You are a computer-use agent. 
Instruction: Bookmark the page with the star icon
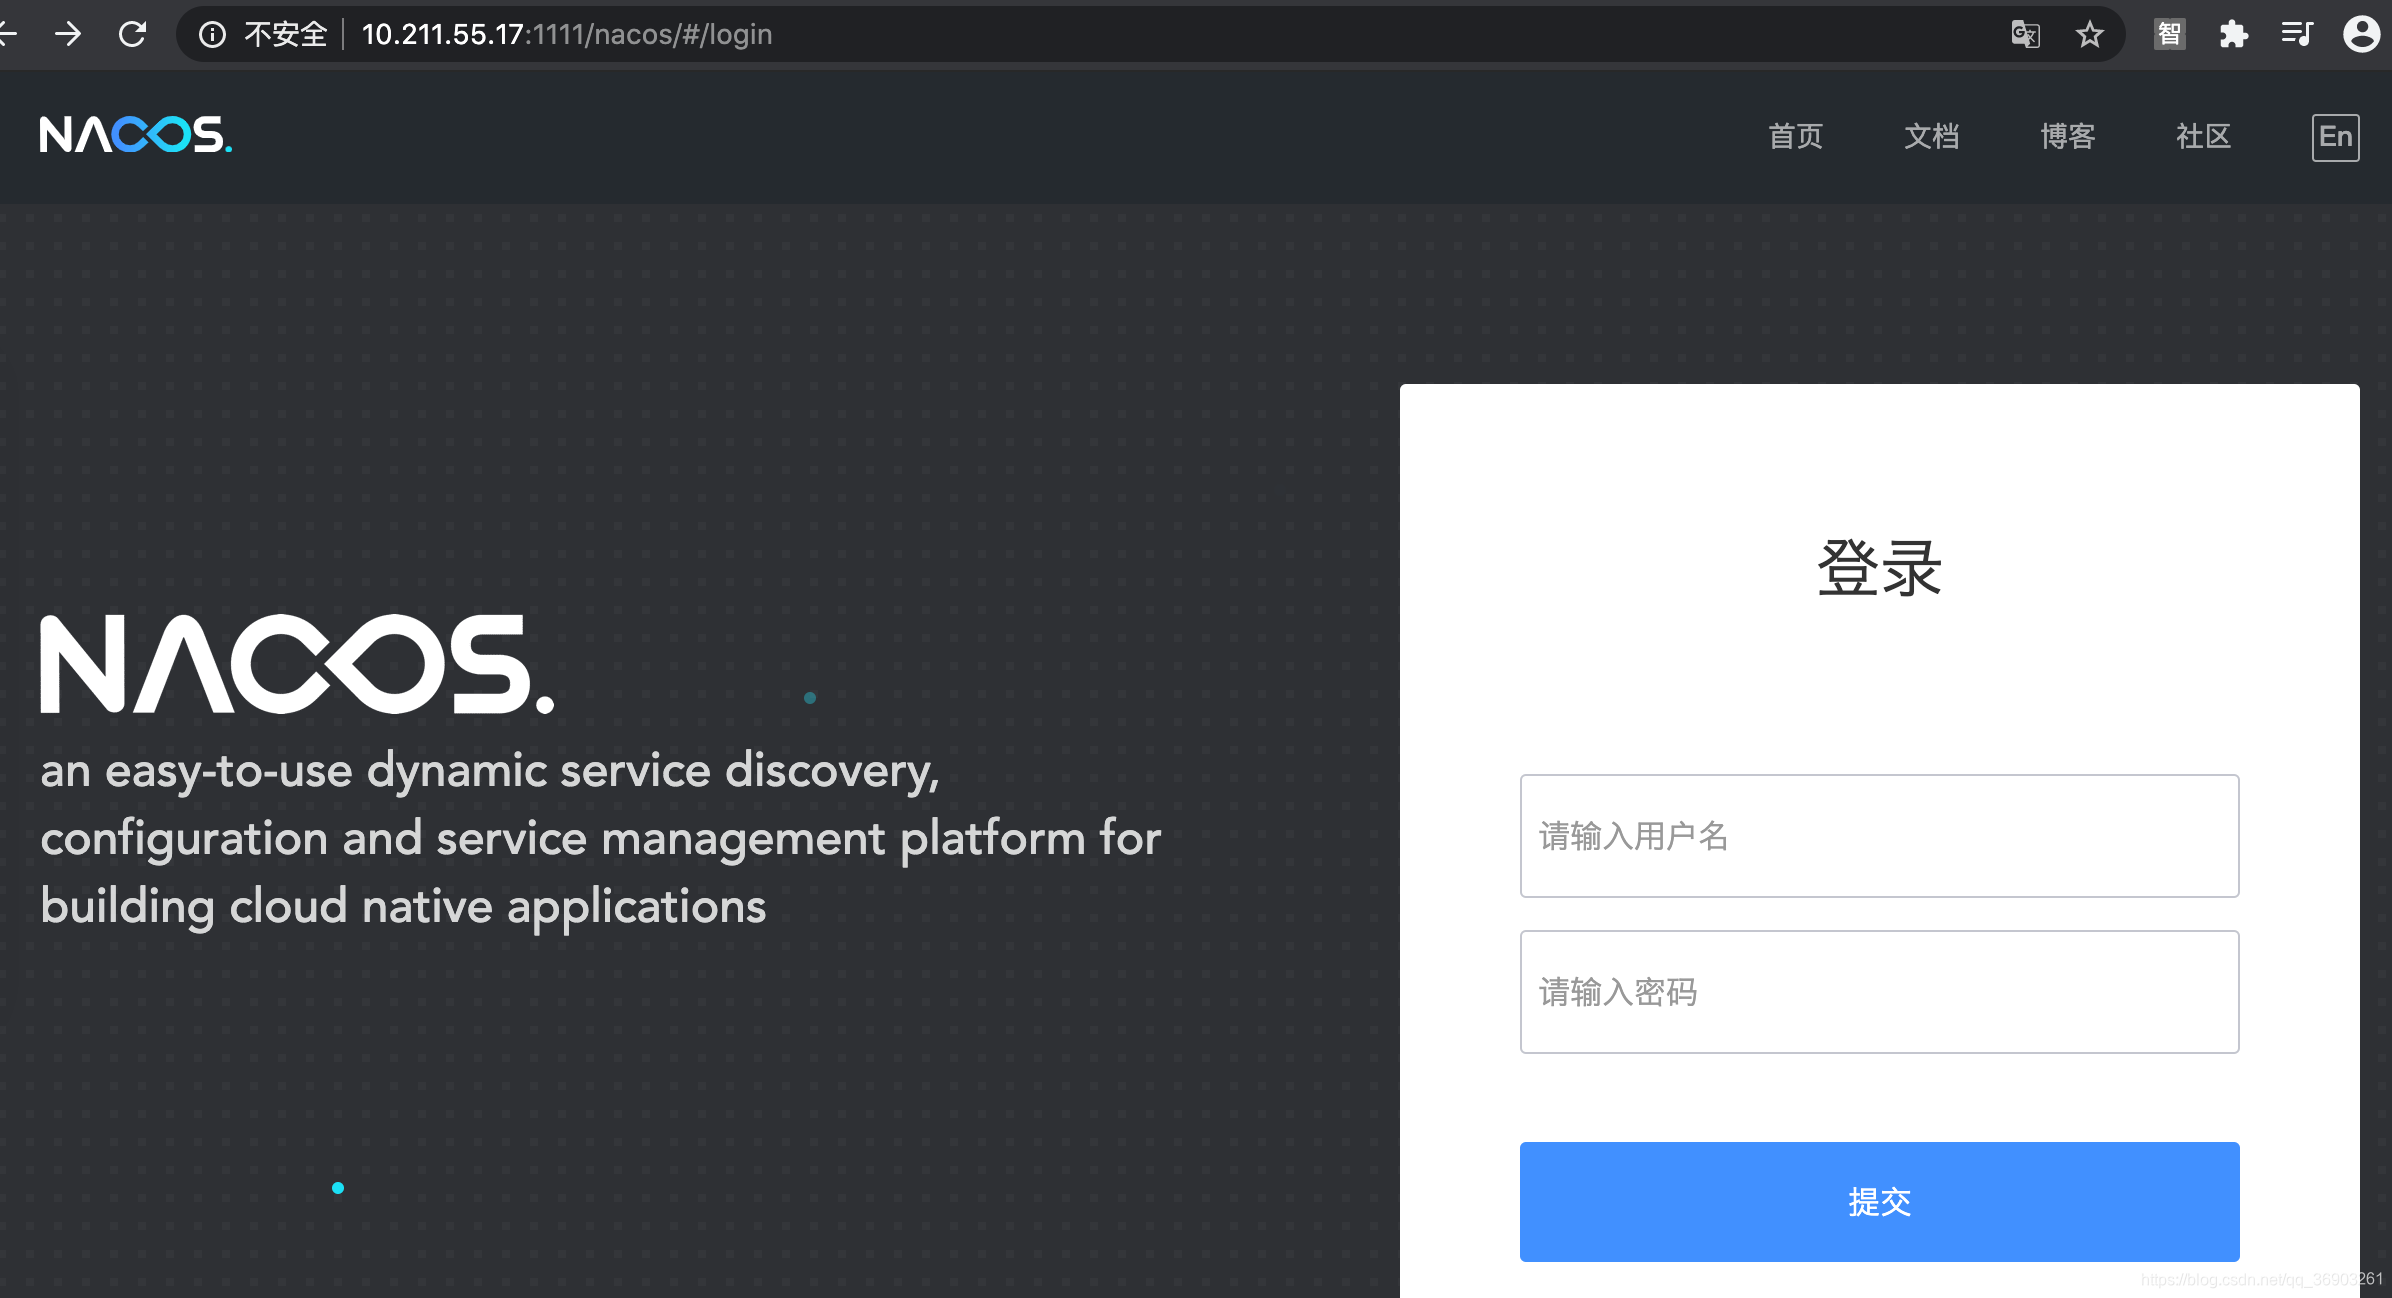pyautogui.click(x=2090, y=35)
